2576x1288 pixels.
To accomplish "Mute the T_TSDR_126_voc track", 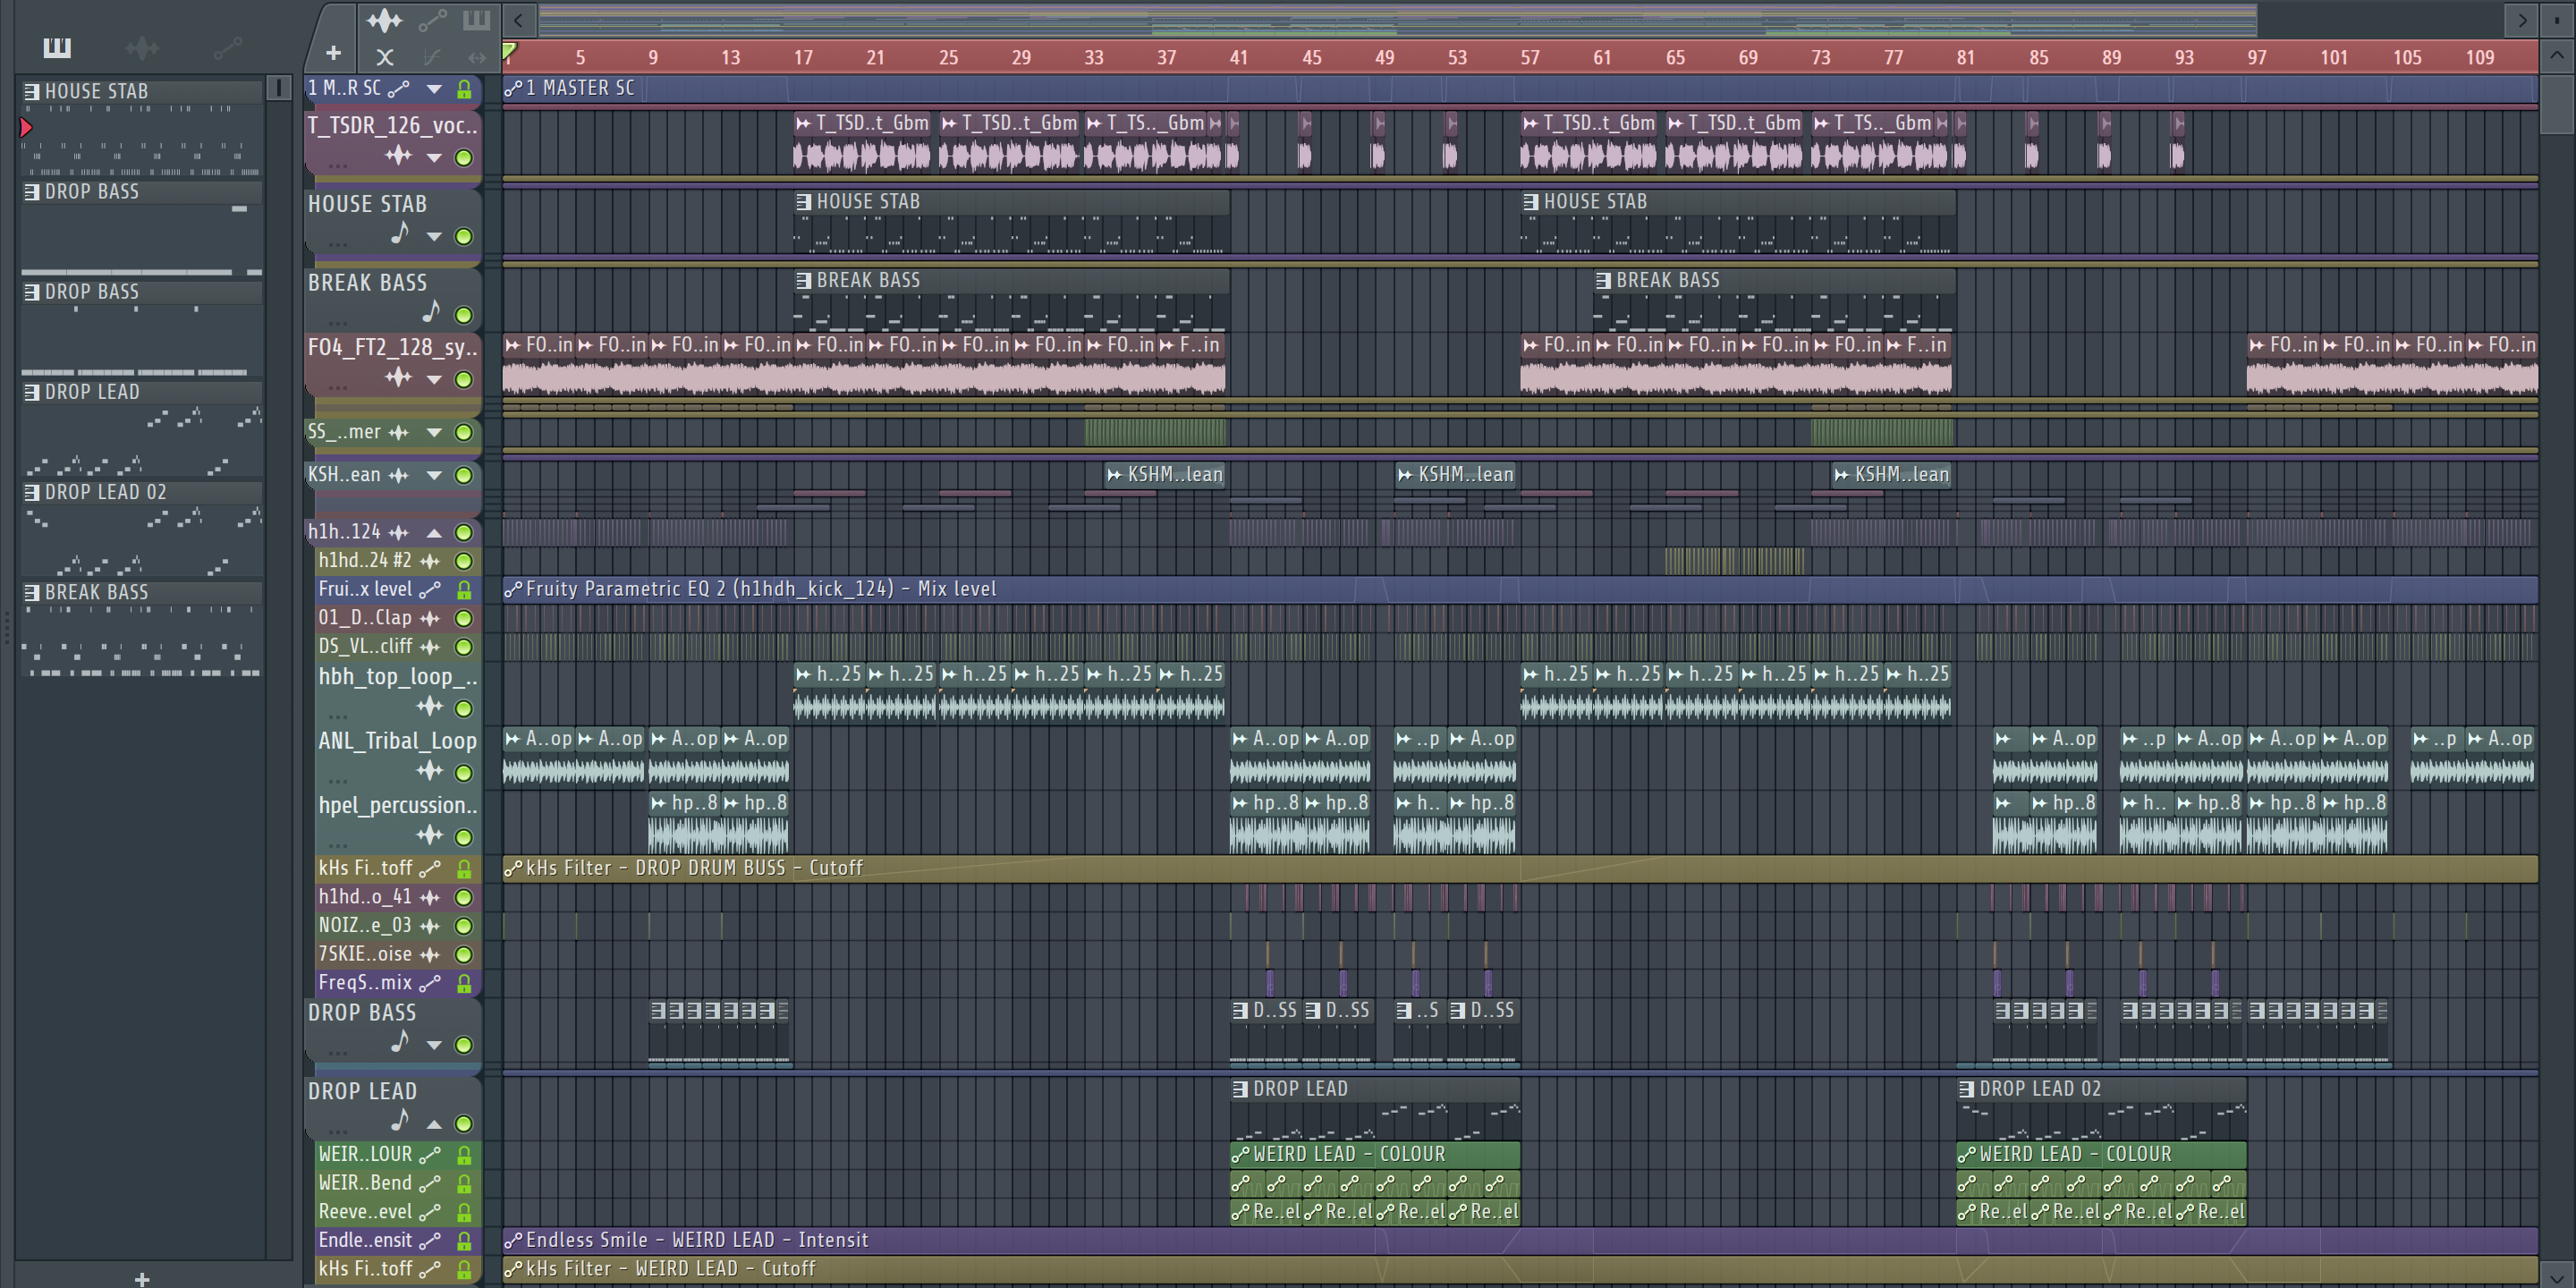I will (464, 158).
